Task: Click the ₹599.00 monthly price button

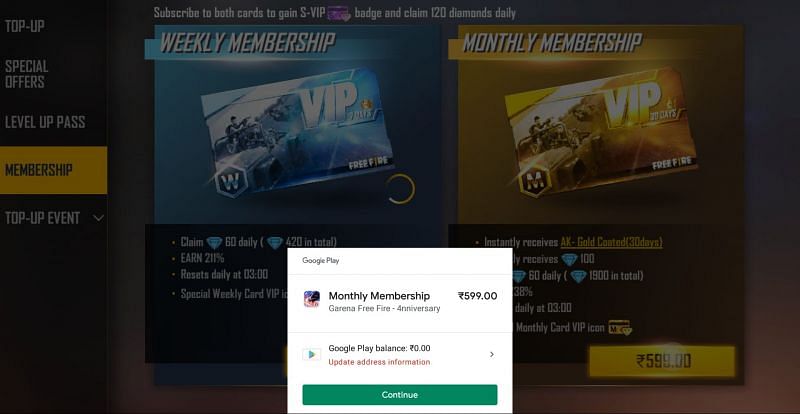Action: coord(662,361)
